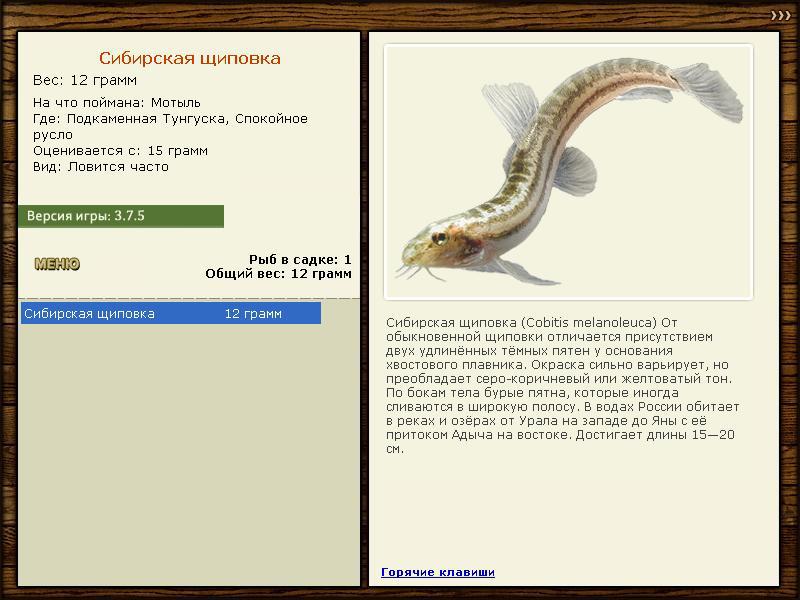Click the Общий вес: 12 грамм total

279,274
